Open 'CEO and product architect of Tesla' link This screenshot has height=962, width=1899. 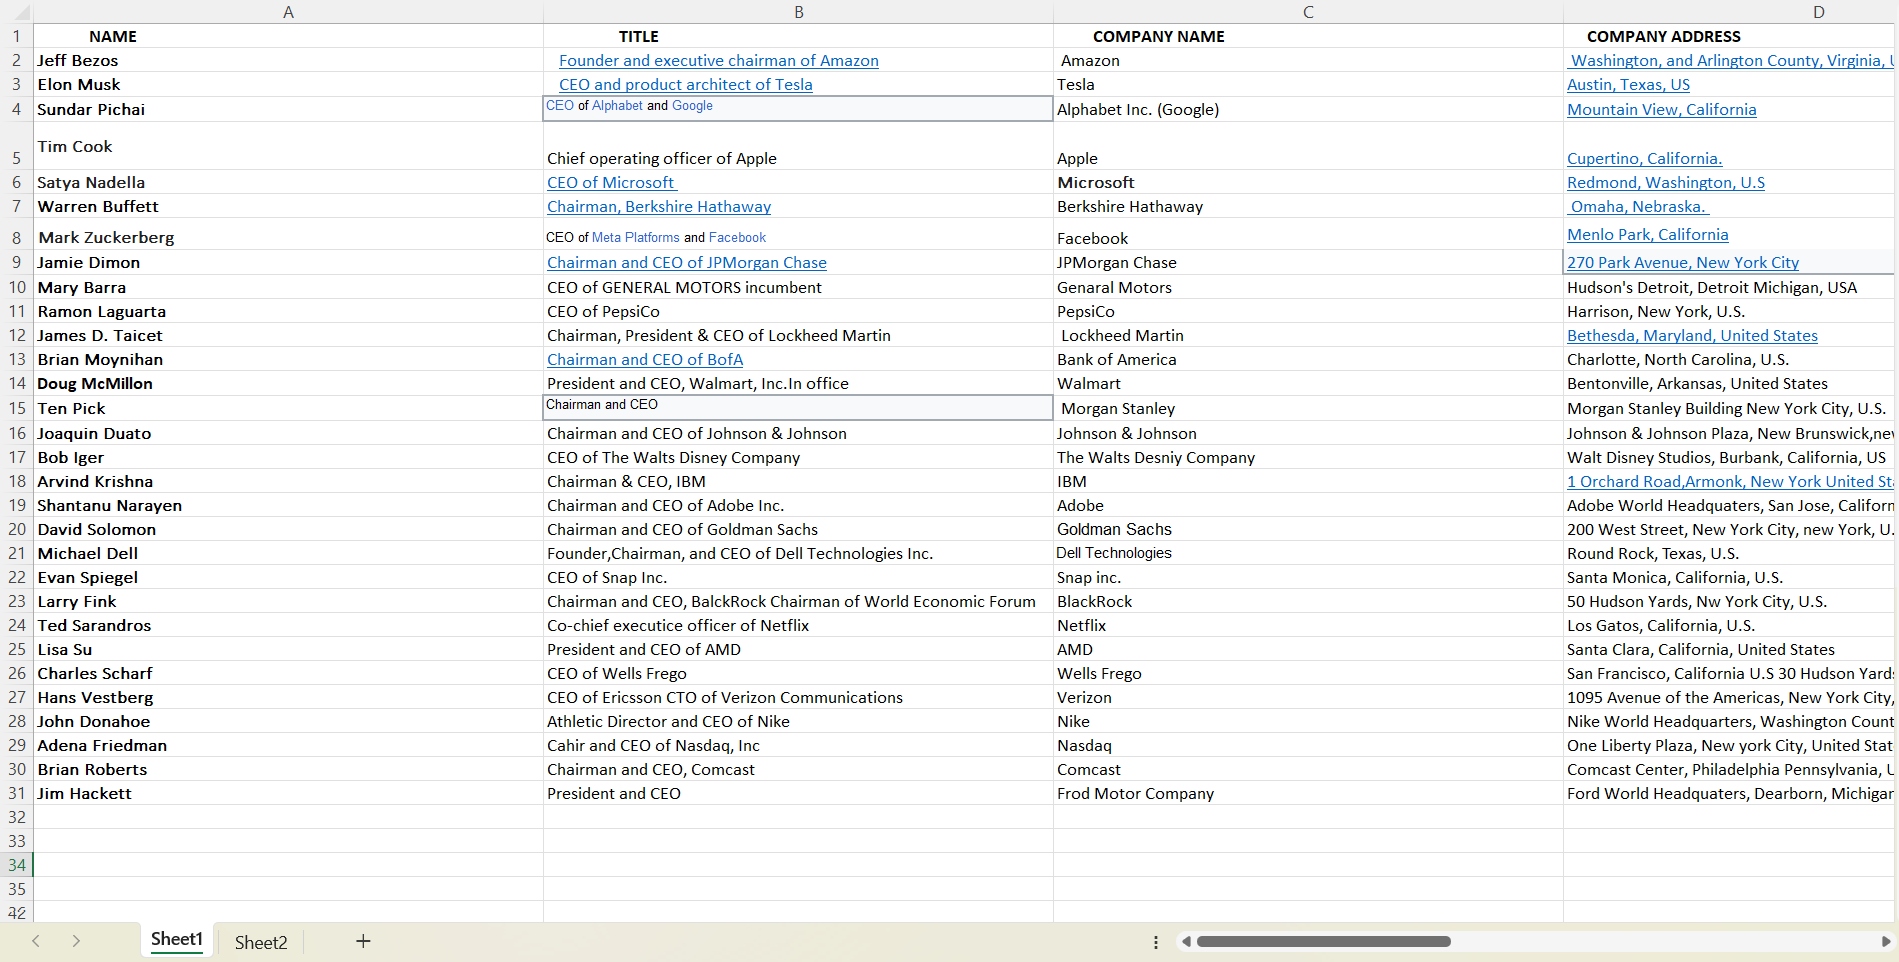click(x=686, y=85)
